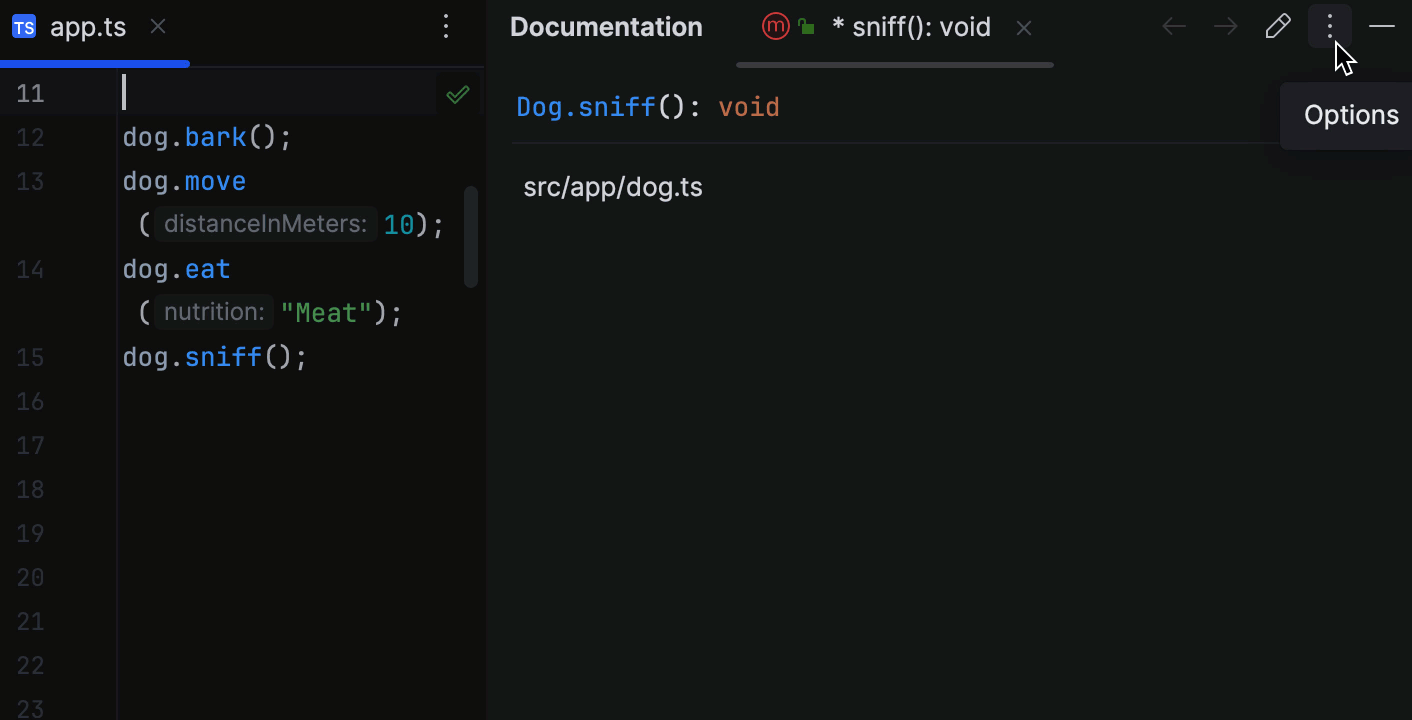The height and width of the screenshot is (720, 1412).
Task: Click the editor scrollbar thumb
Action: point(471,235)
